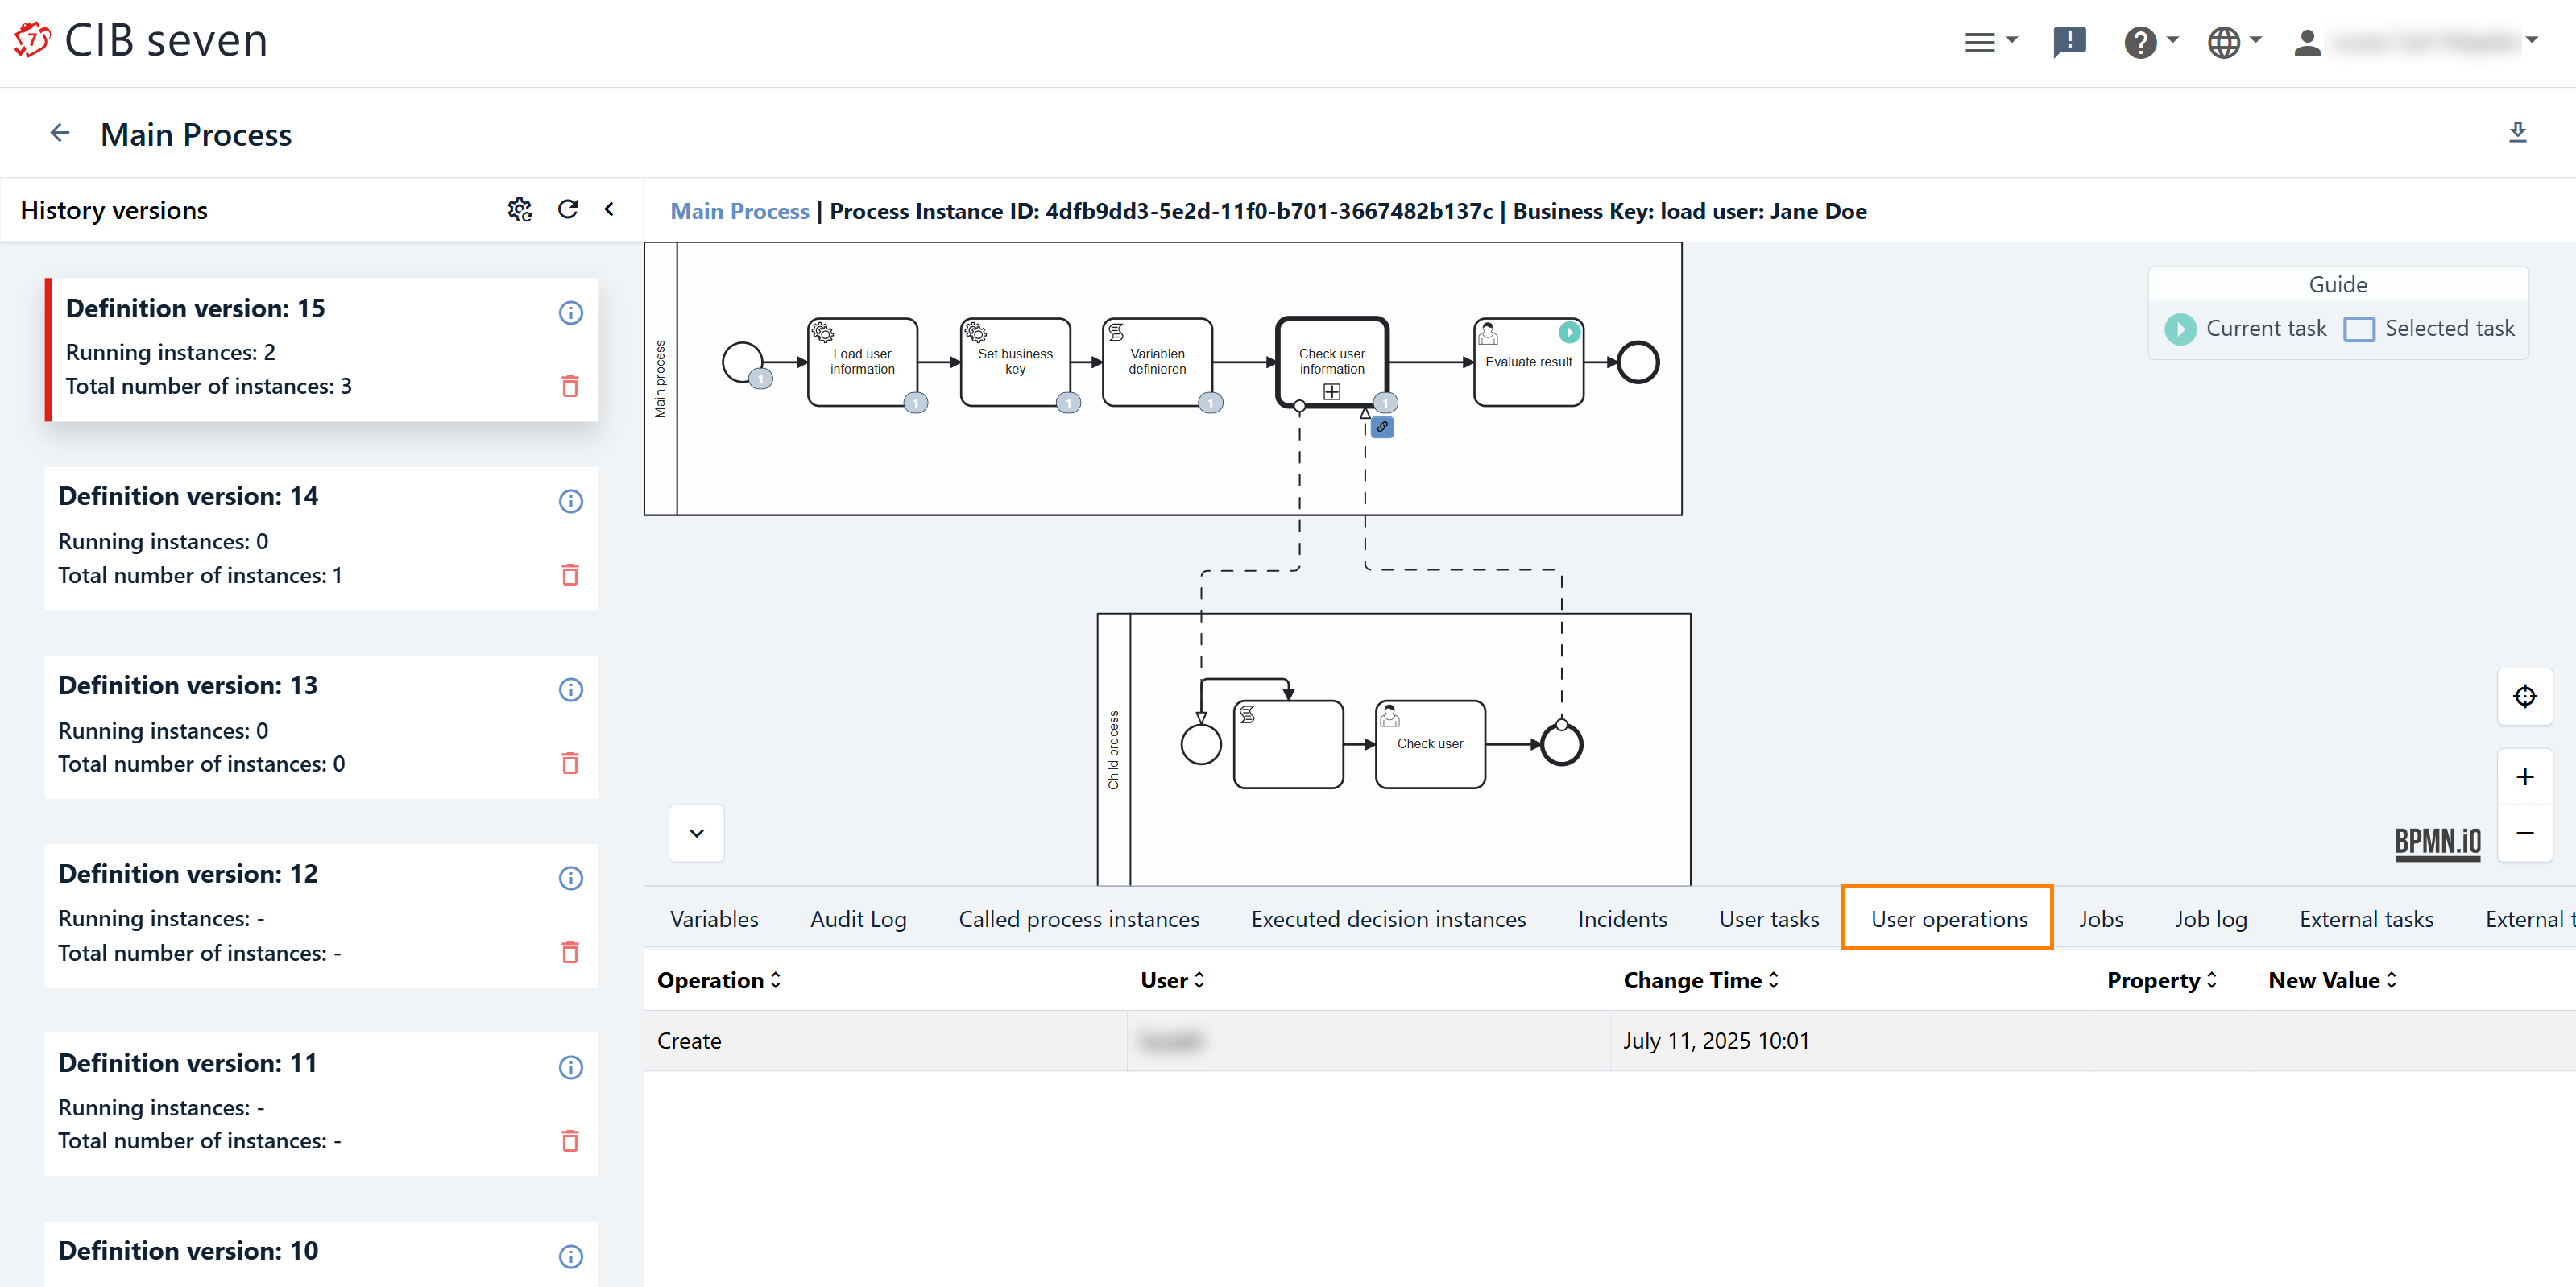Click the download diagram icon
The height and width of the screenshot is (1287, 2576).
2517,133
